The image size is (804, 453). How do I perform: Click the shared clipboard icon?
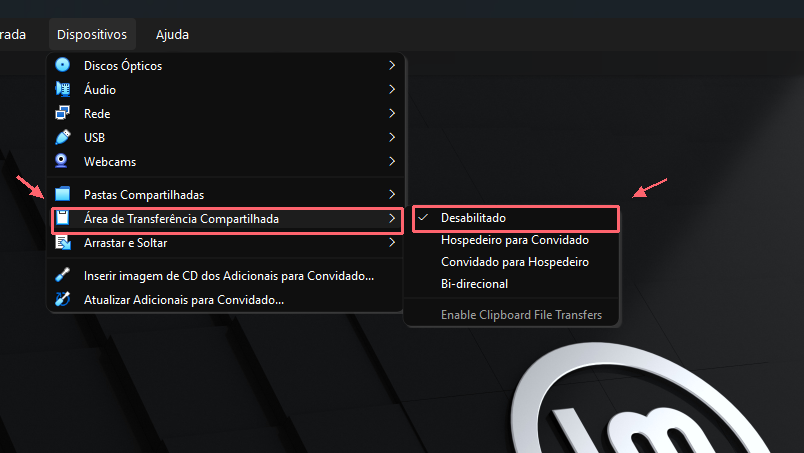tap(63, 218)
